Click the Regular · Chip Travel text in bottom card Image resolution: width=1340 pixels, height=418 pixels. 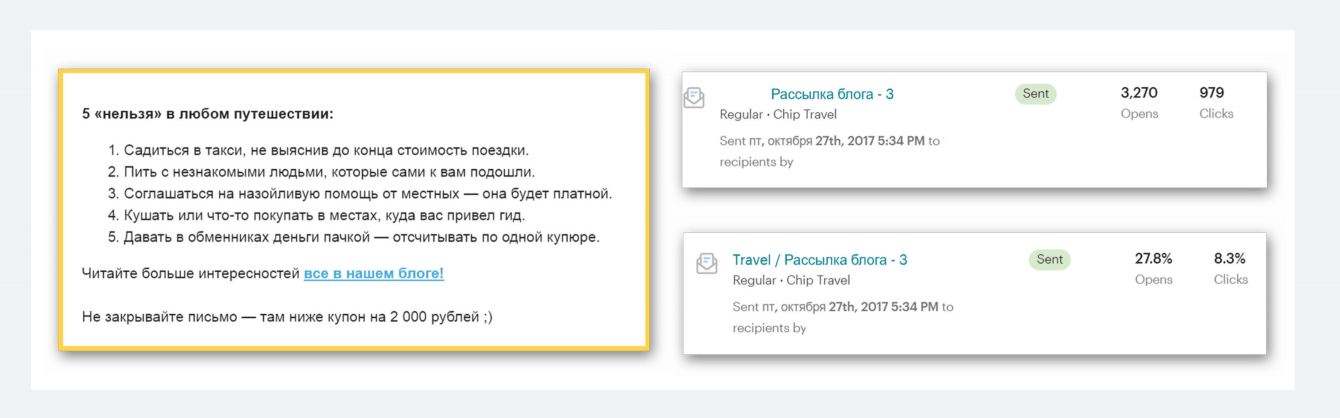point(791,280)
